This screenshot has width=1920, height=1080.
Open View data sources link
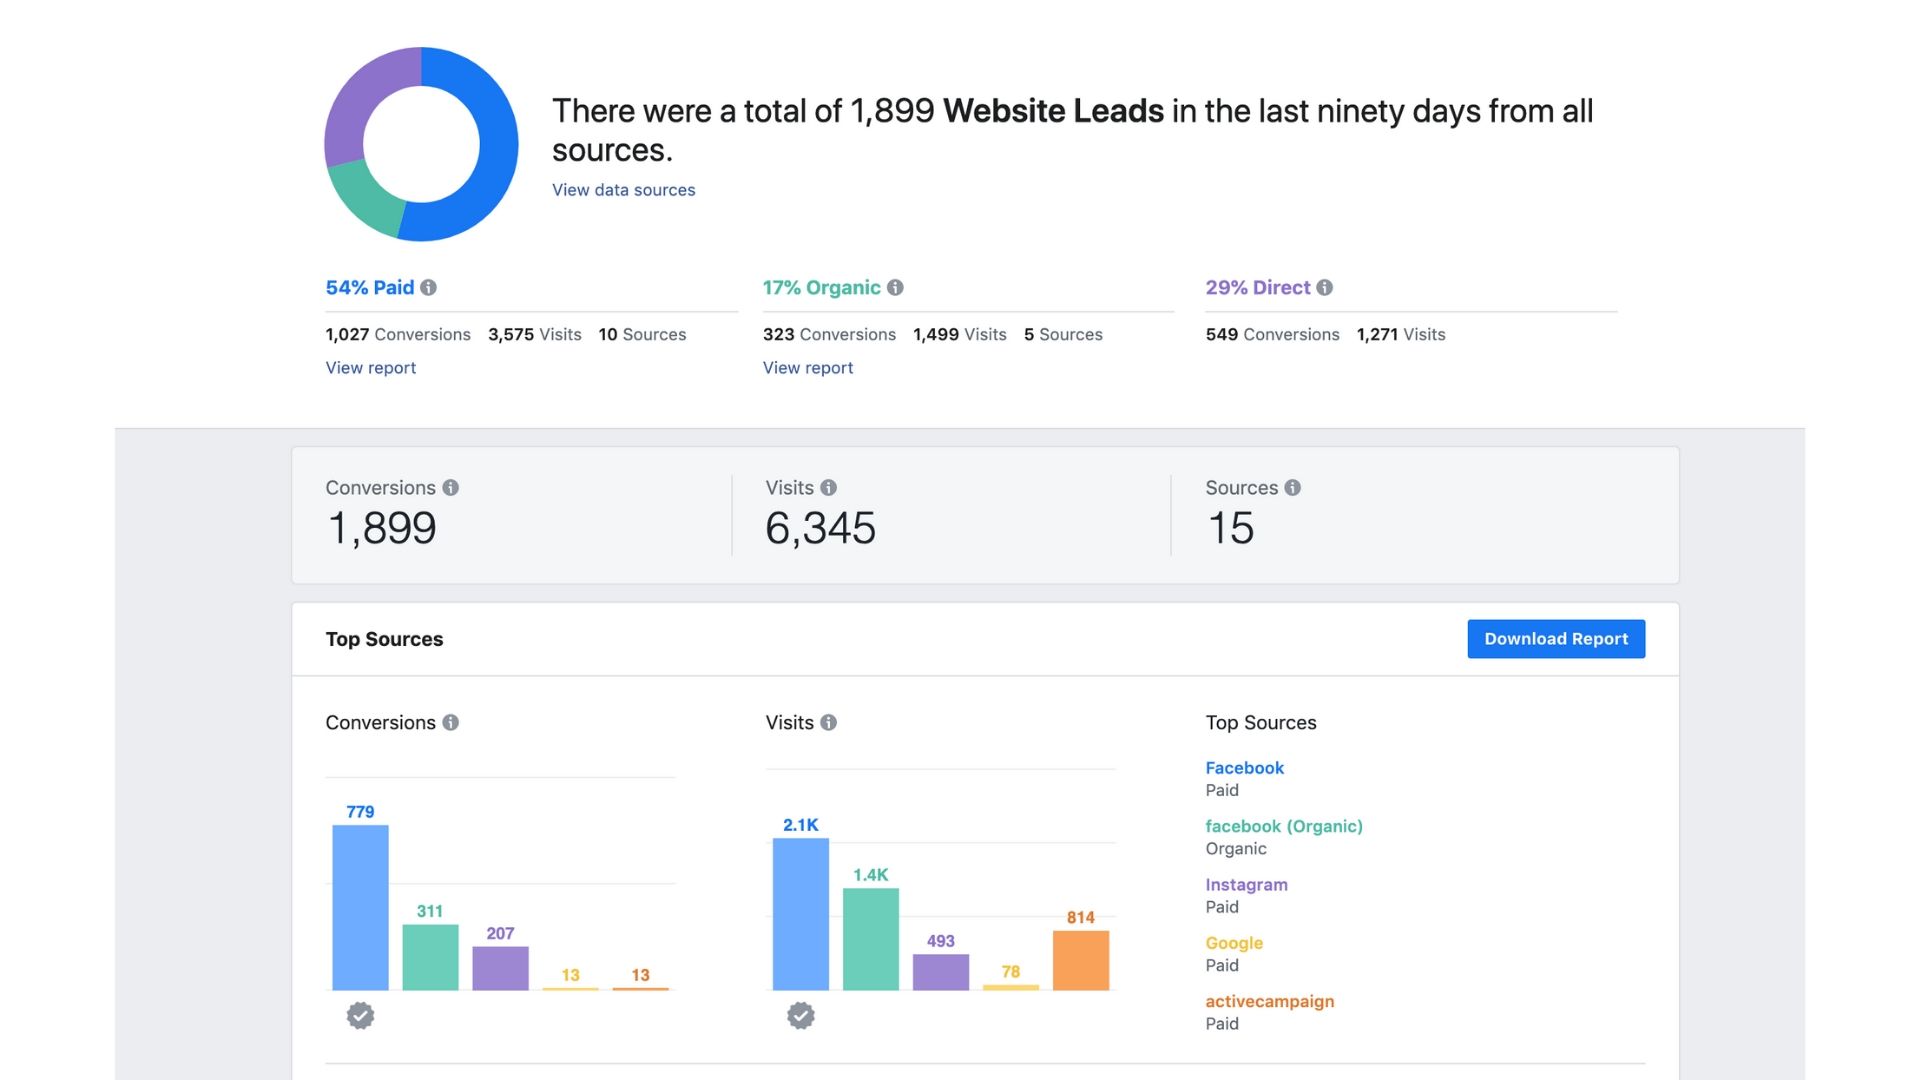pos(624,190)
